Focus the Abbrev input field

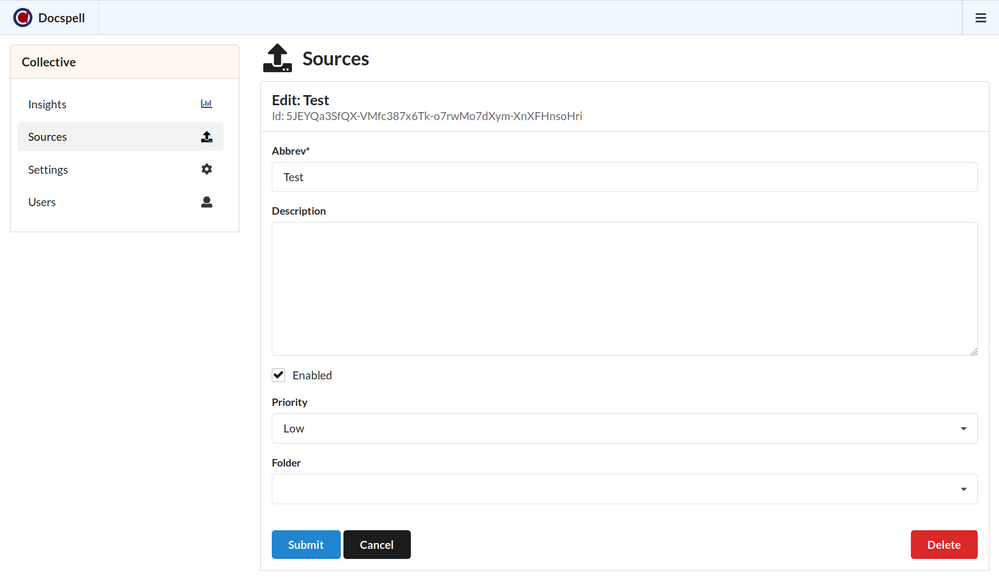click(623, 177)
